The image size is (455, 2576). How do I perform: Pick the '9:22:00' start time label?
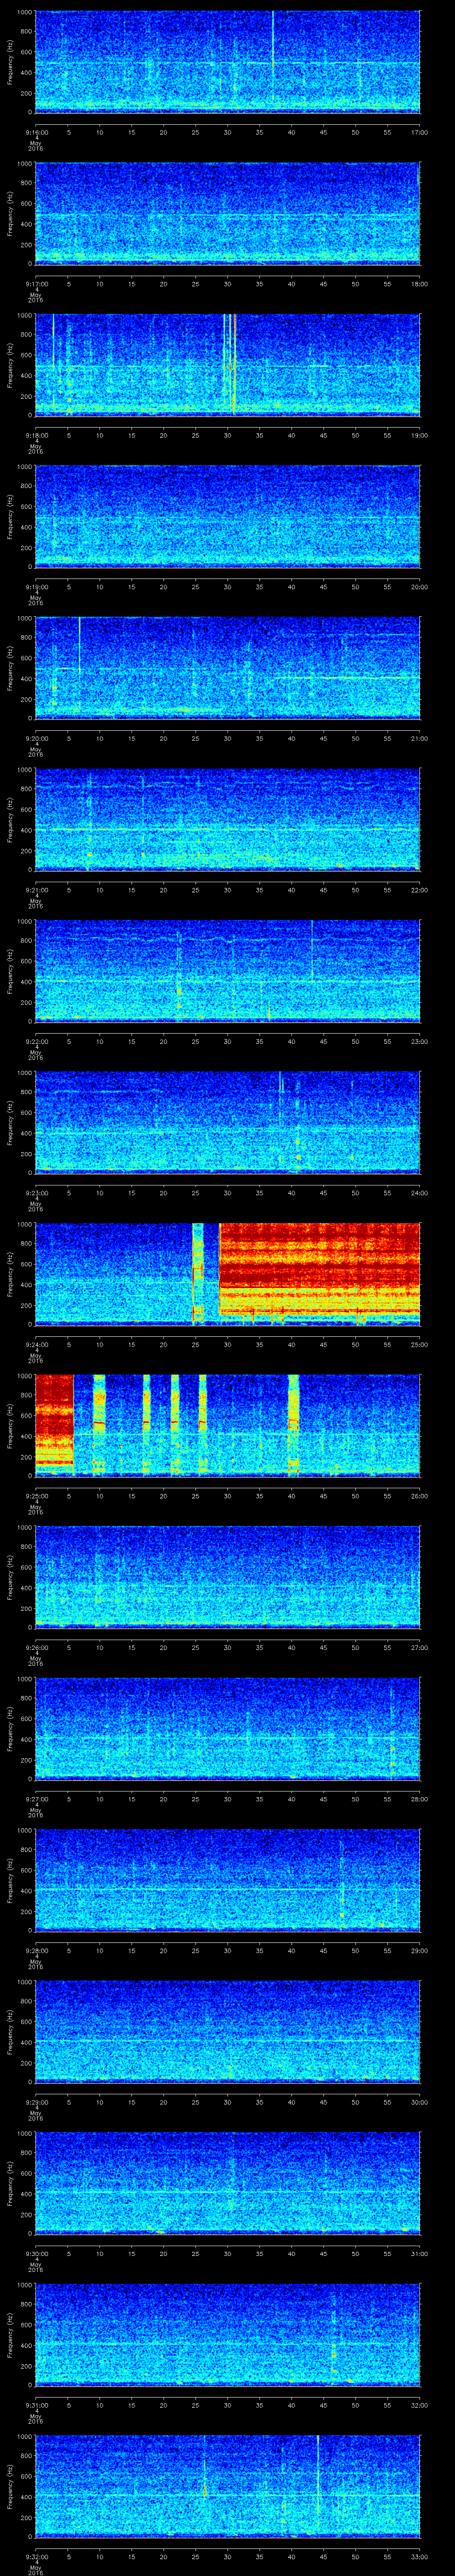point(36,1041)
